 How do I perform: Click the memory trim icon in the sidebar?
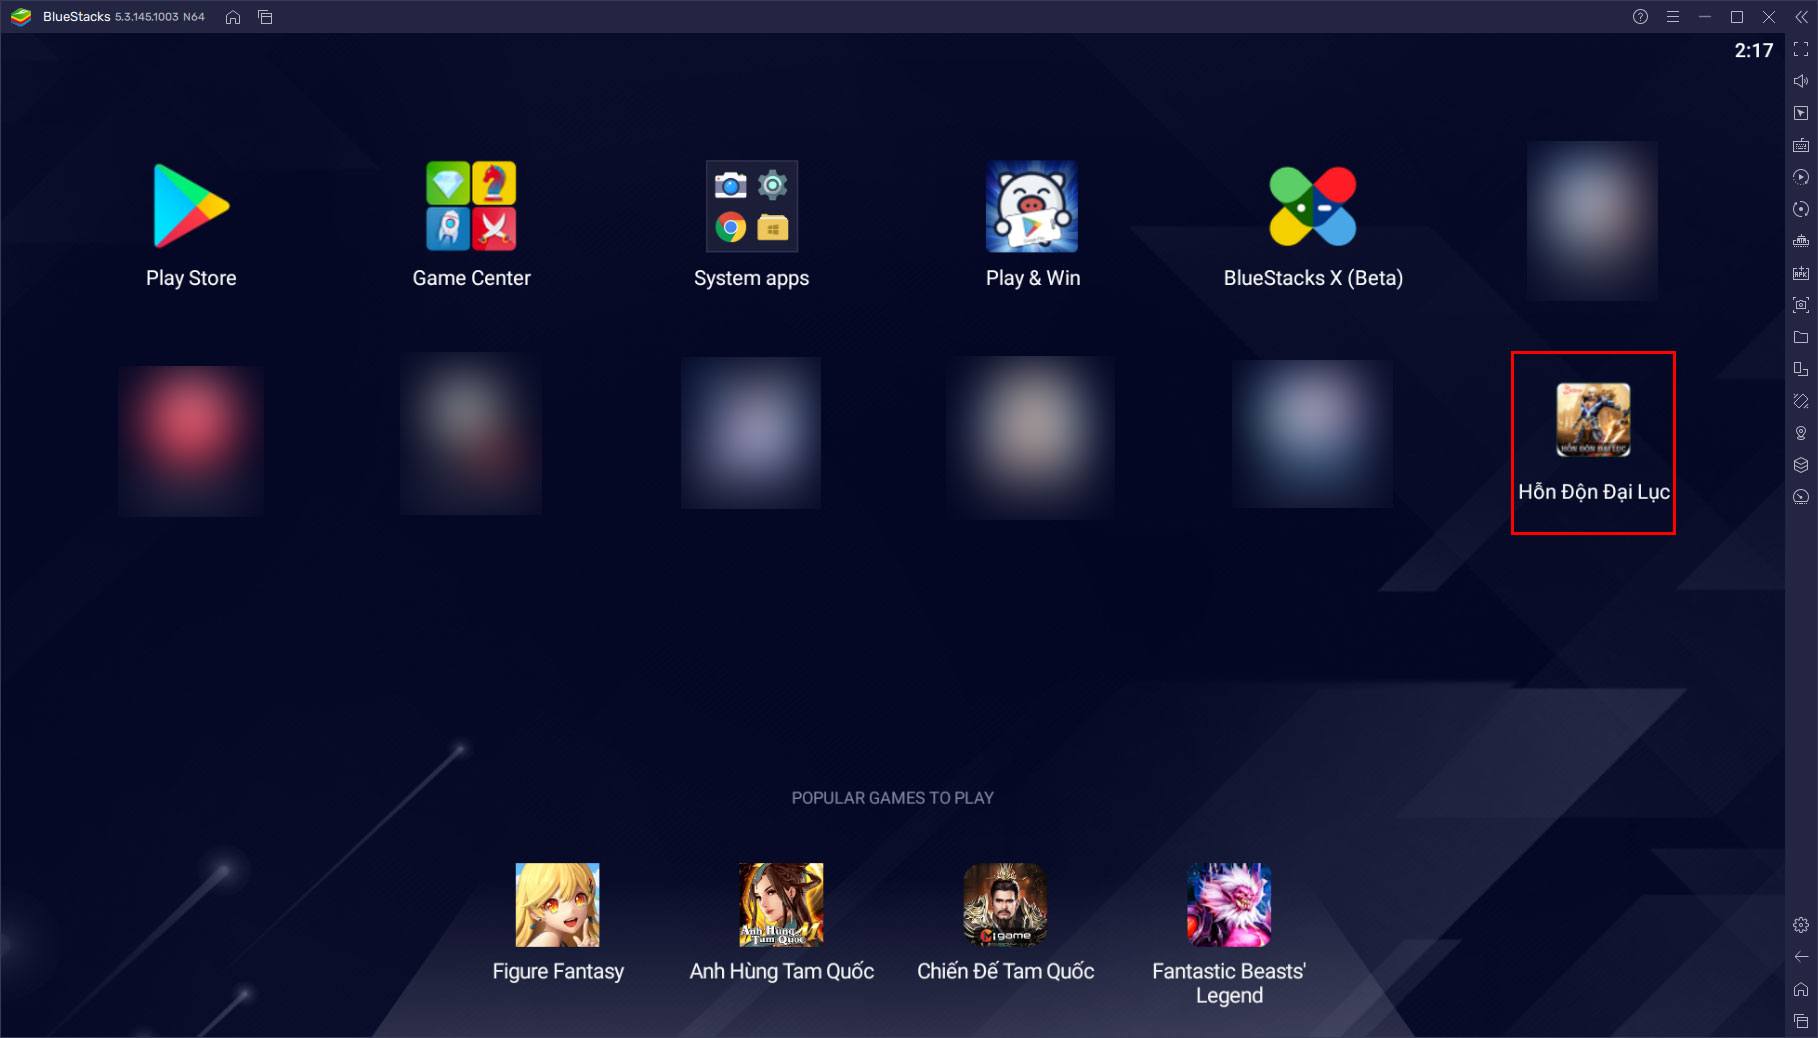tap(1801, 241)
